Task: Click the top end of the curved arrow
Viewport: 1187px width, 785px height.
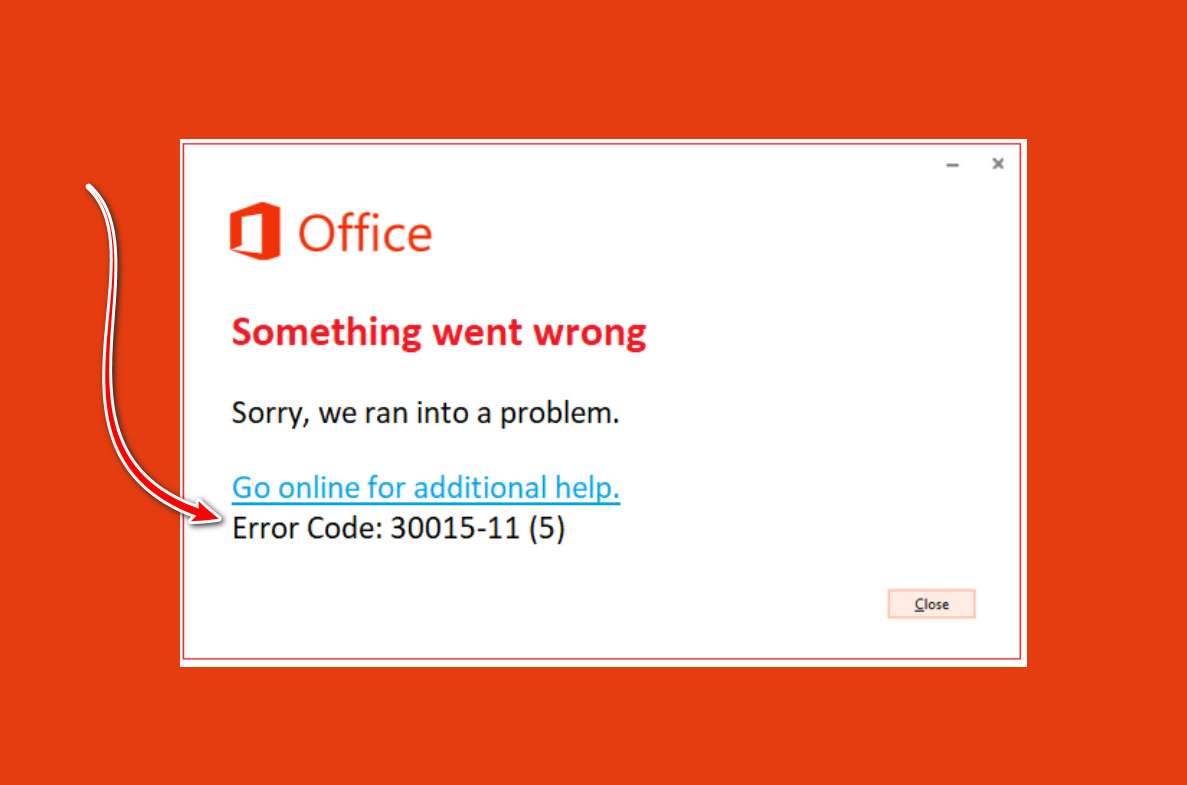Action: coord(91,188)
